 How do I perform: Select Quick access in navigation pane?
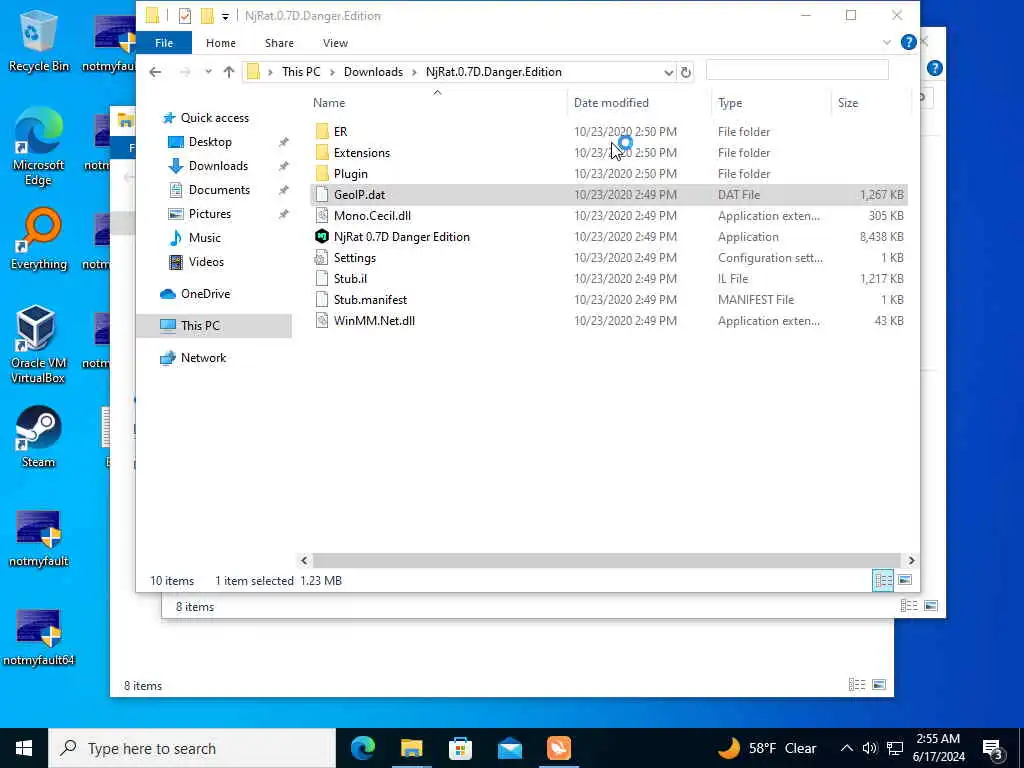pyautogui.click(x=214, y=118)
